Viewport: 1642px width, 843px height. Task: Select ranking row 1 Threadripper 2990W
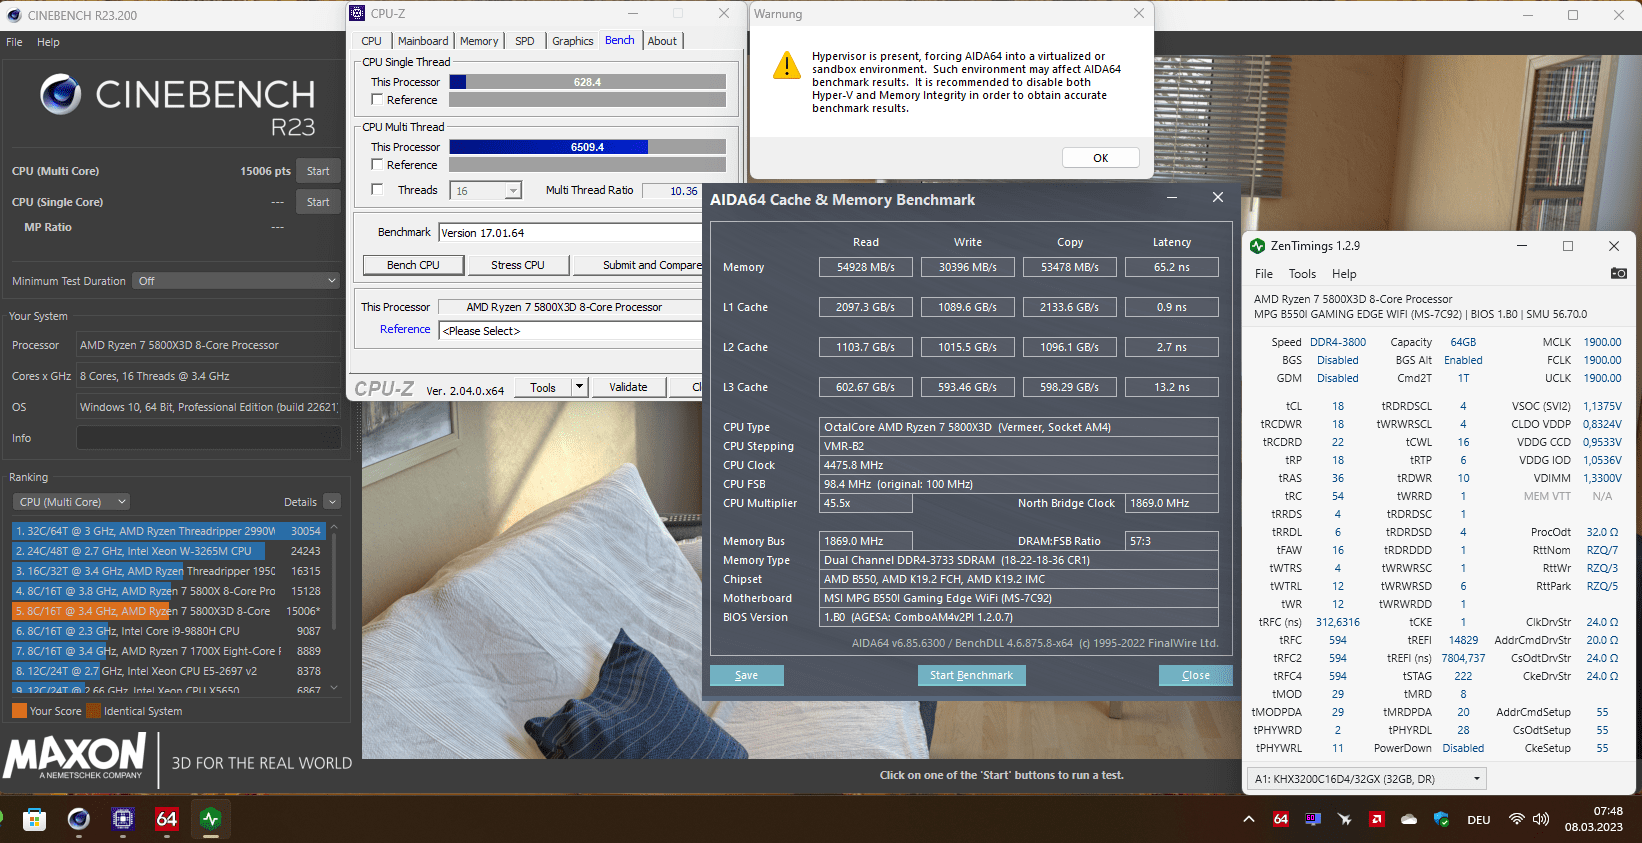169,531
